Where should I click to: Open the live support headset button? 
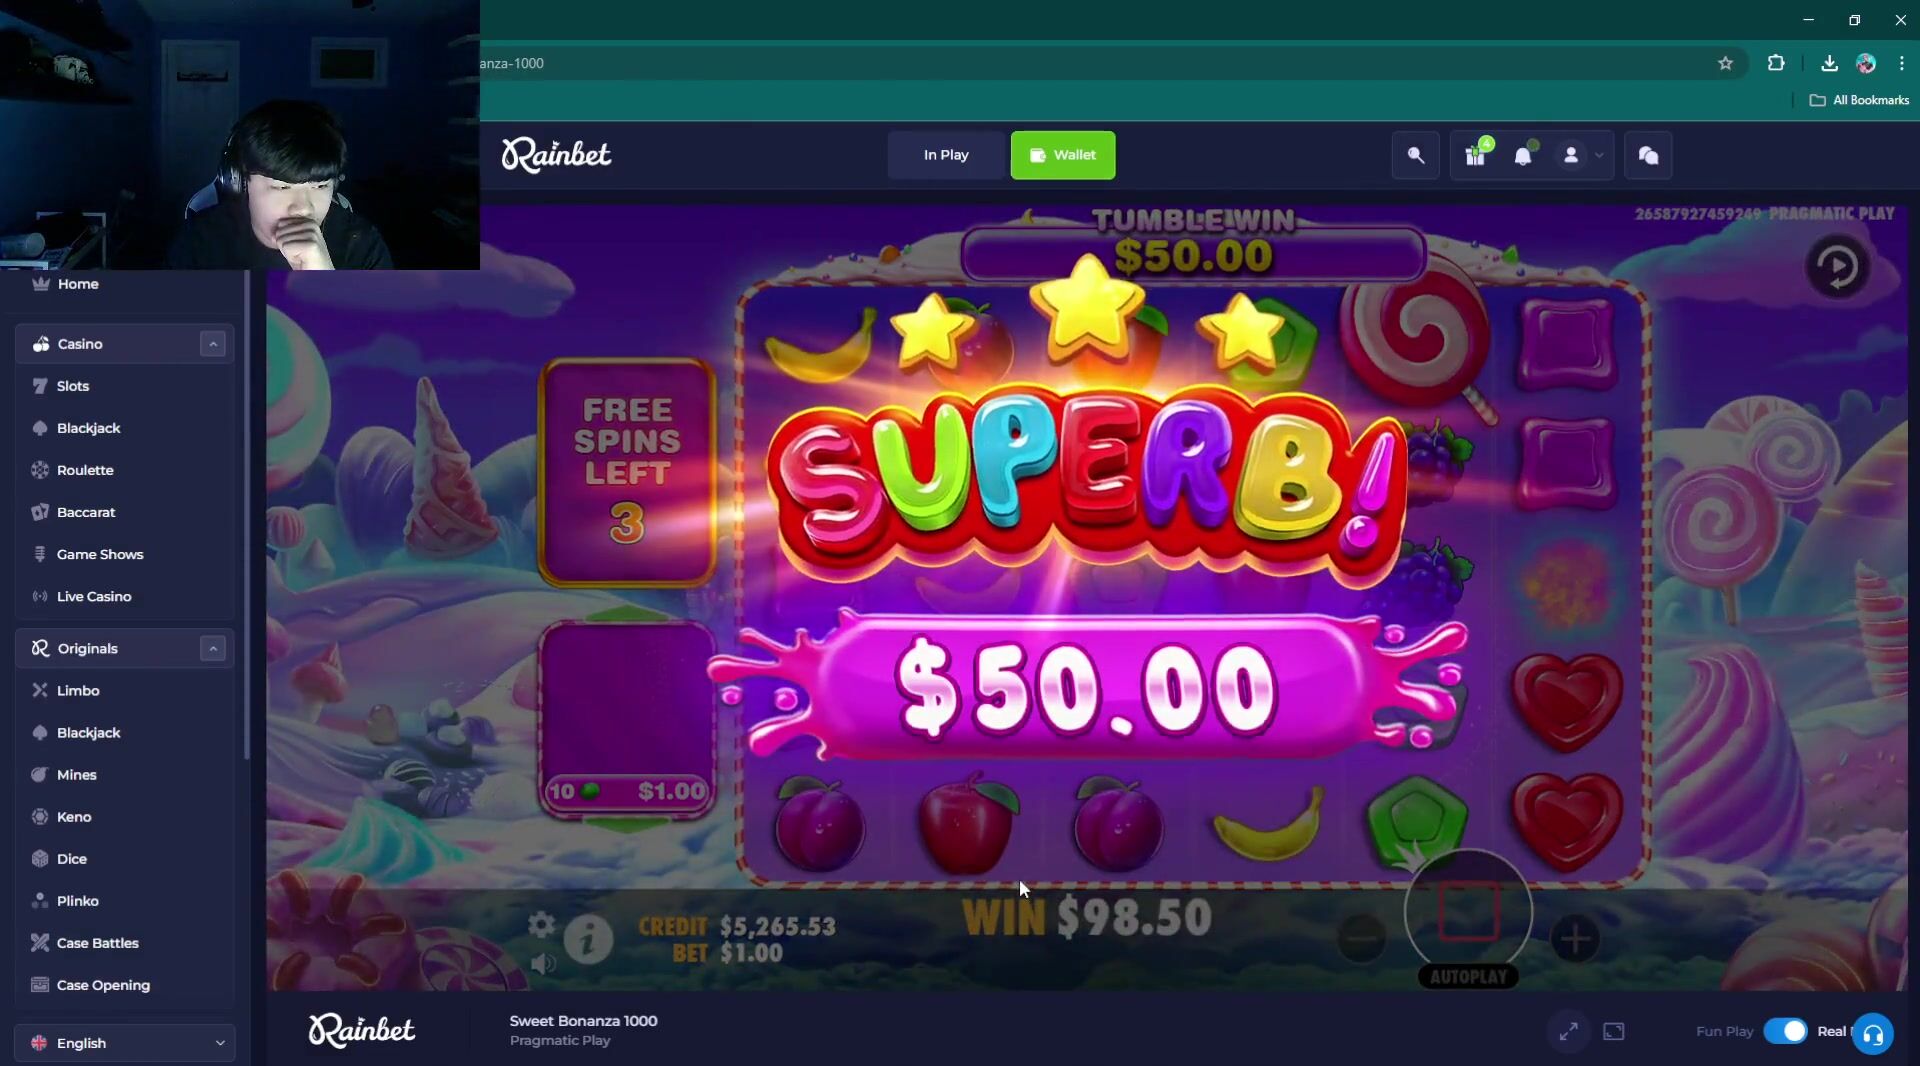click(1872, 1034)
